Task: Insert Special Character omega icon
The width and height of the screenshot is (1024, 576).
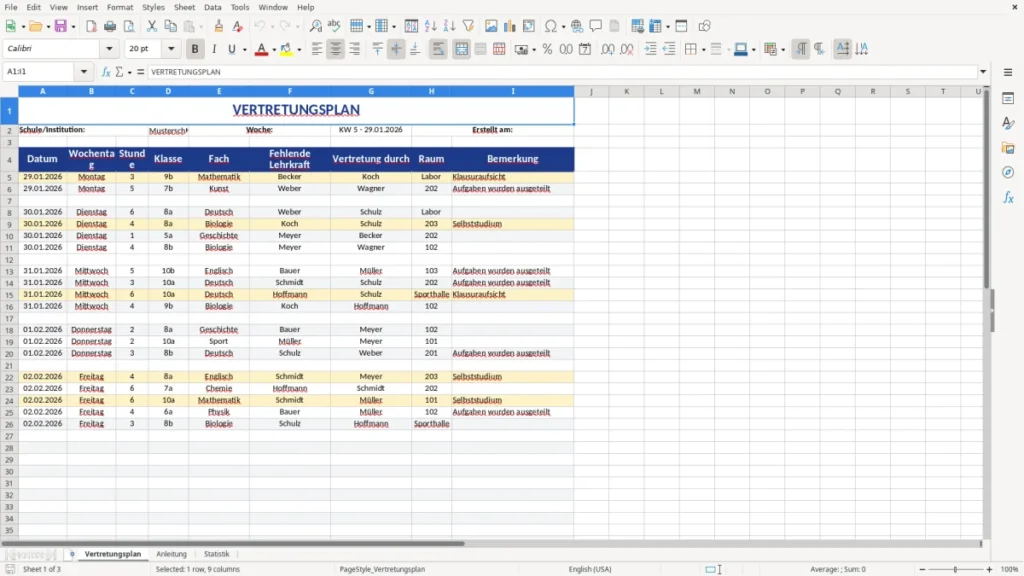Action: coord(551,26)
